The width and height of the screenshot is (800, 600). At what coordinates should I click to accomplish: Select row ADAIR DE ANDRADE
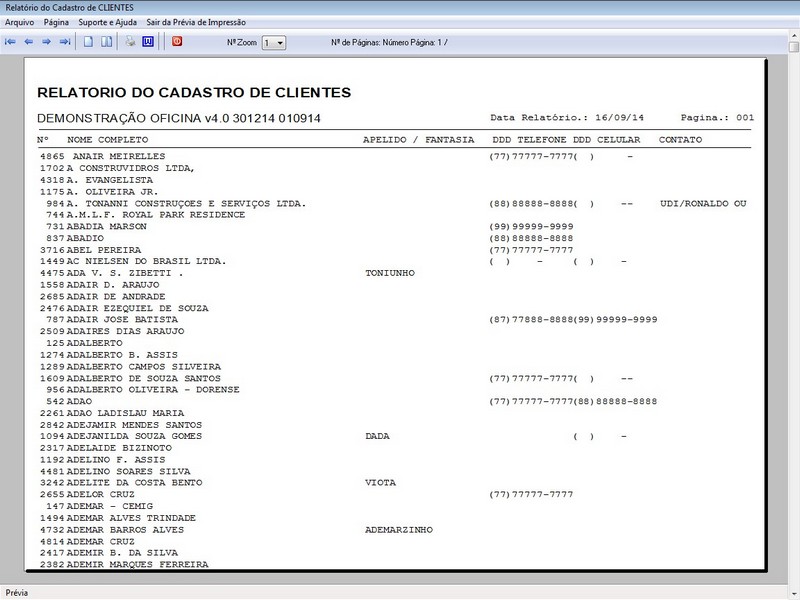[x=393, y=296]
